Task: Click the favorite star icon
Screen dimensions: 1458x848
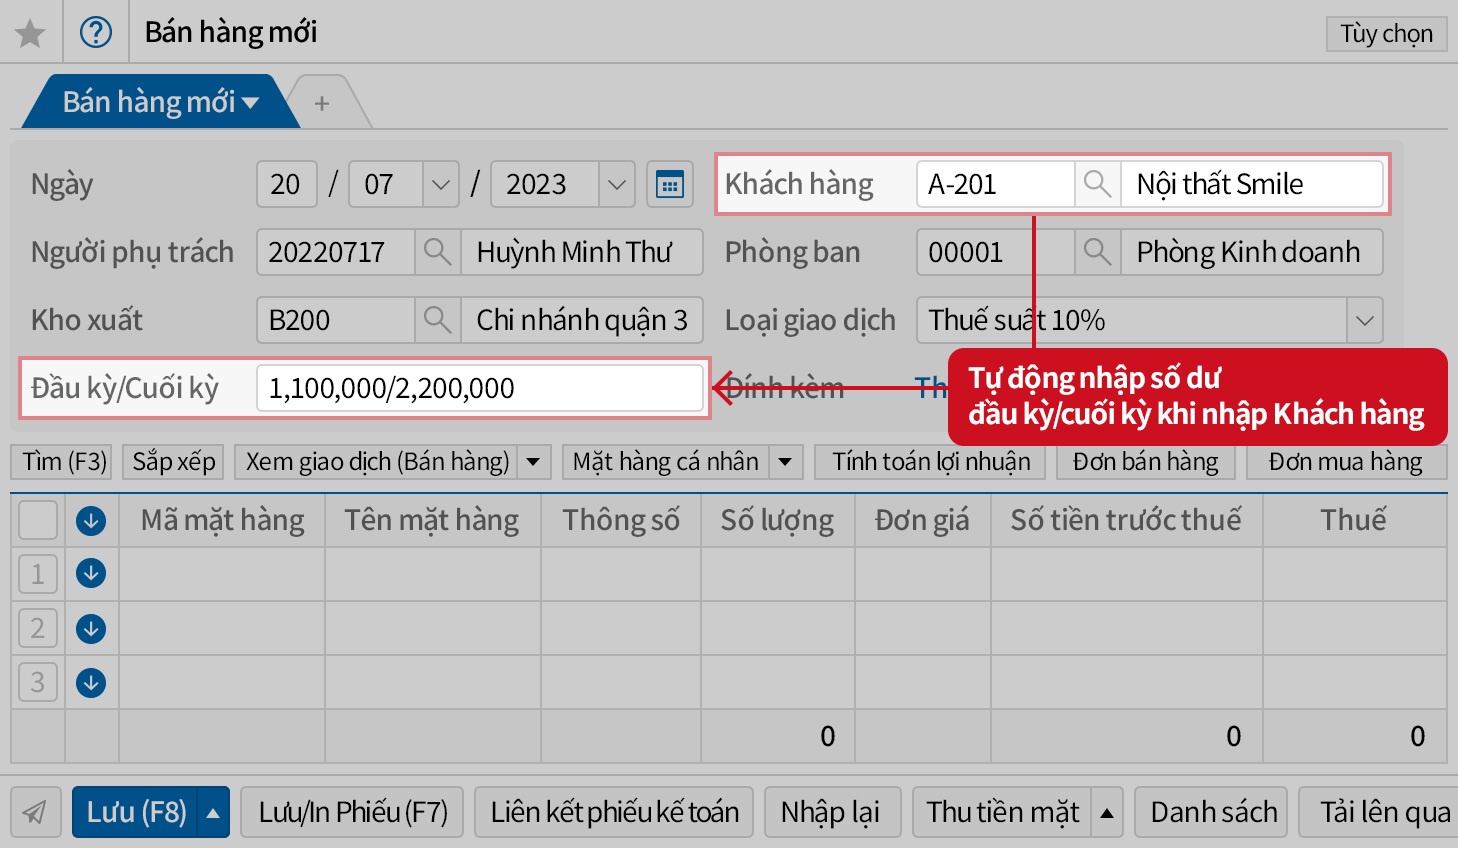Action: pyautogui.click(x=30, y=33)
